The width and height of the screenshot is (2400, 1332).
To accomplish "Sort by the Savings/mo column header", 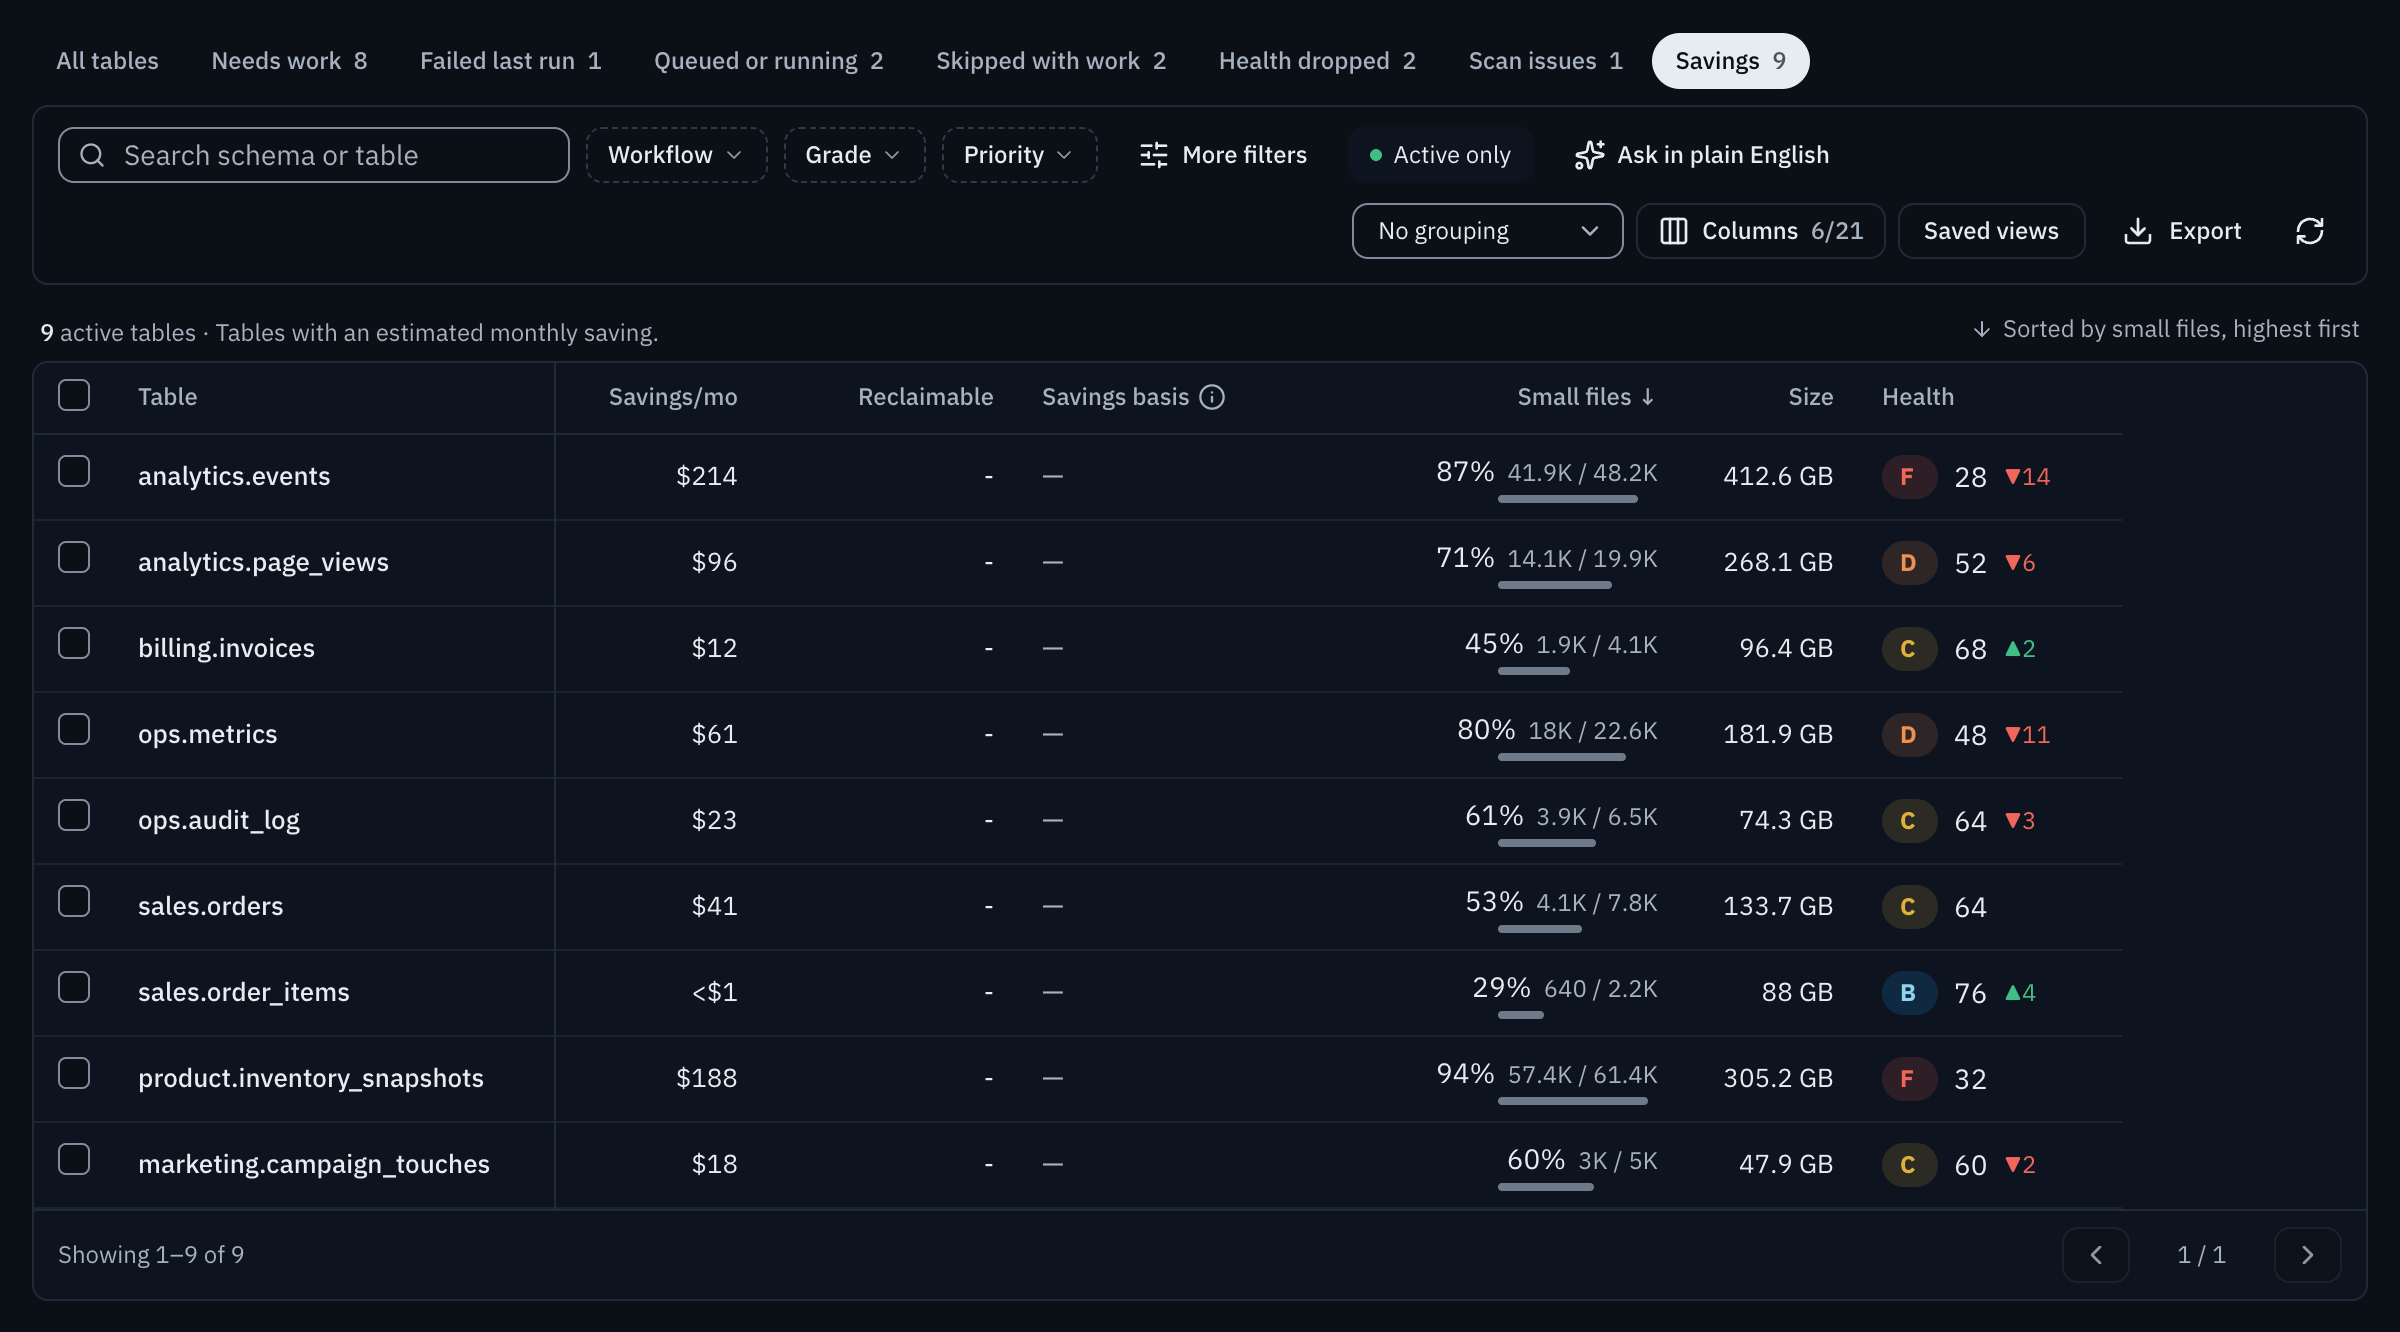I will tap(673, 397).
